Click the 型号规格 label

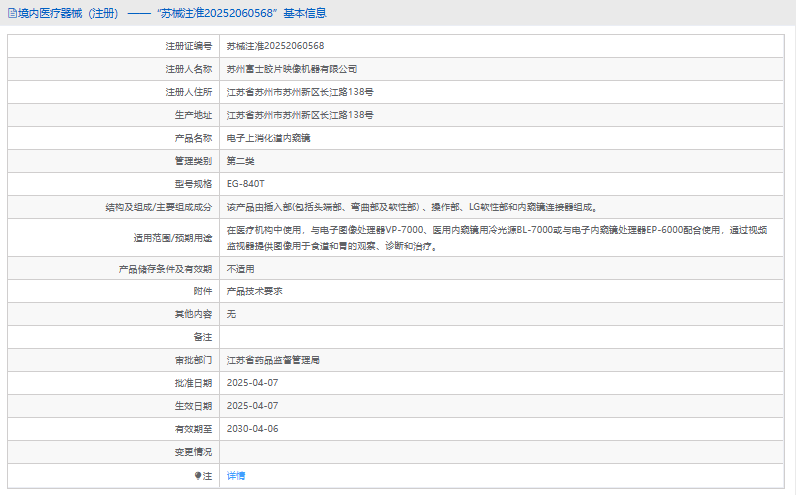[193, 184]
